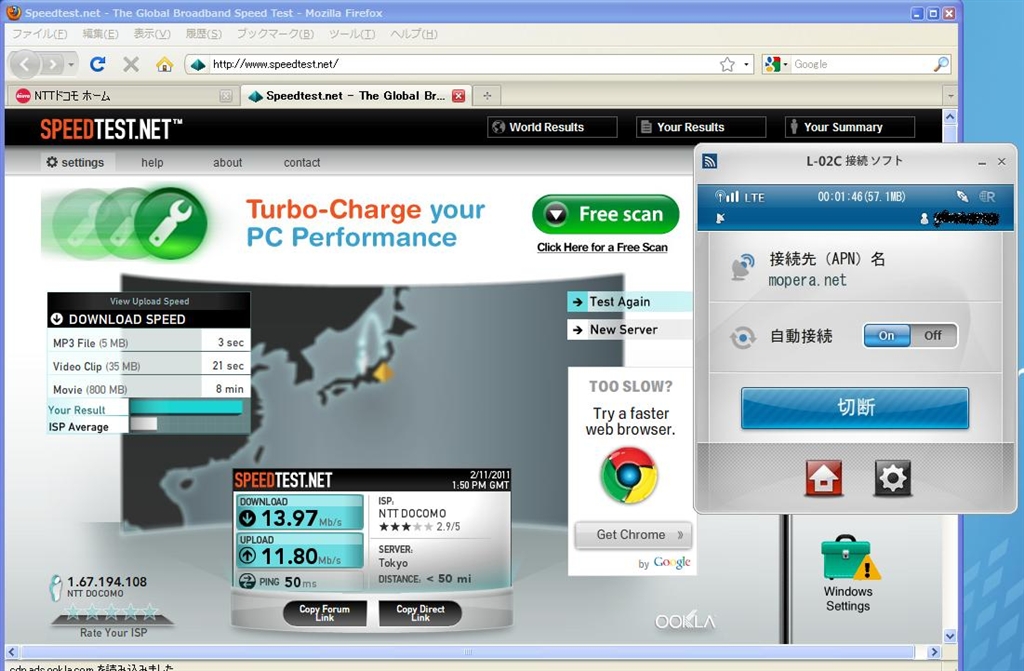The height and width of the screenshot is (671, 1024).
Task: Open the contact link
Action: [302, 163]
